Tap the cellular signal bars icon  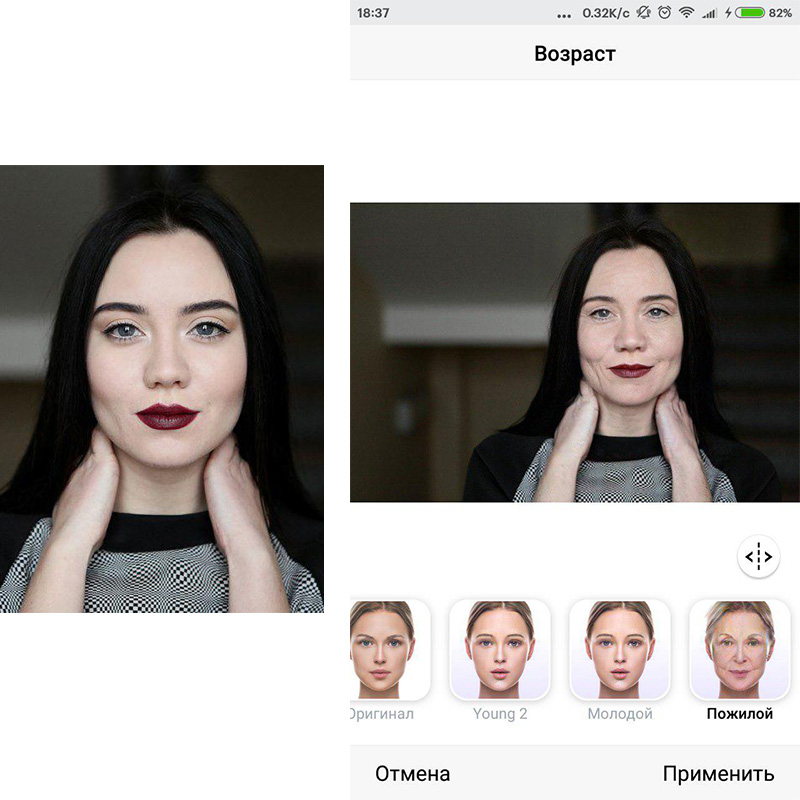(709, 13)
